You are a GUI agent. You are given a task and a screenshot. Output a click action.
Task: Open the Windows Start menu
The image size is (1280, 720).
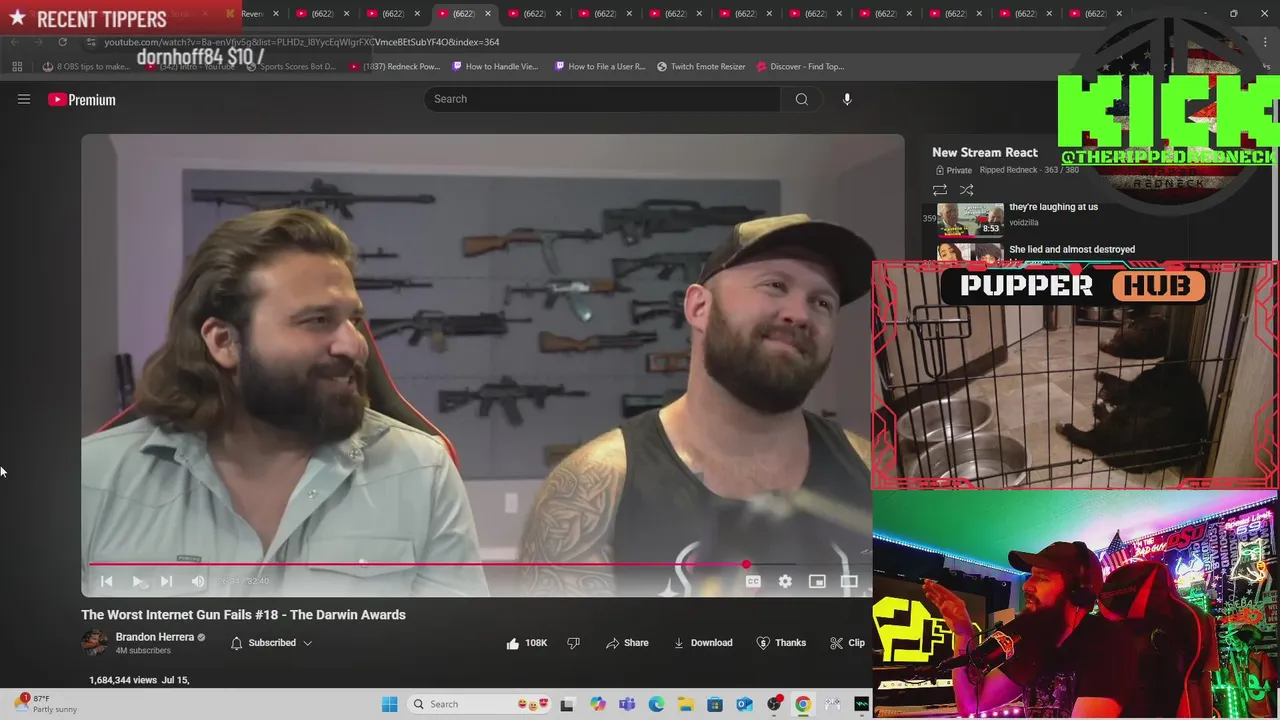tap(389, 704)
